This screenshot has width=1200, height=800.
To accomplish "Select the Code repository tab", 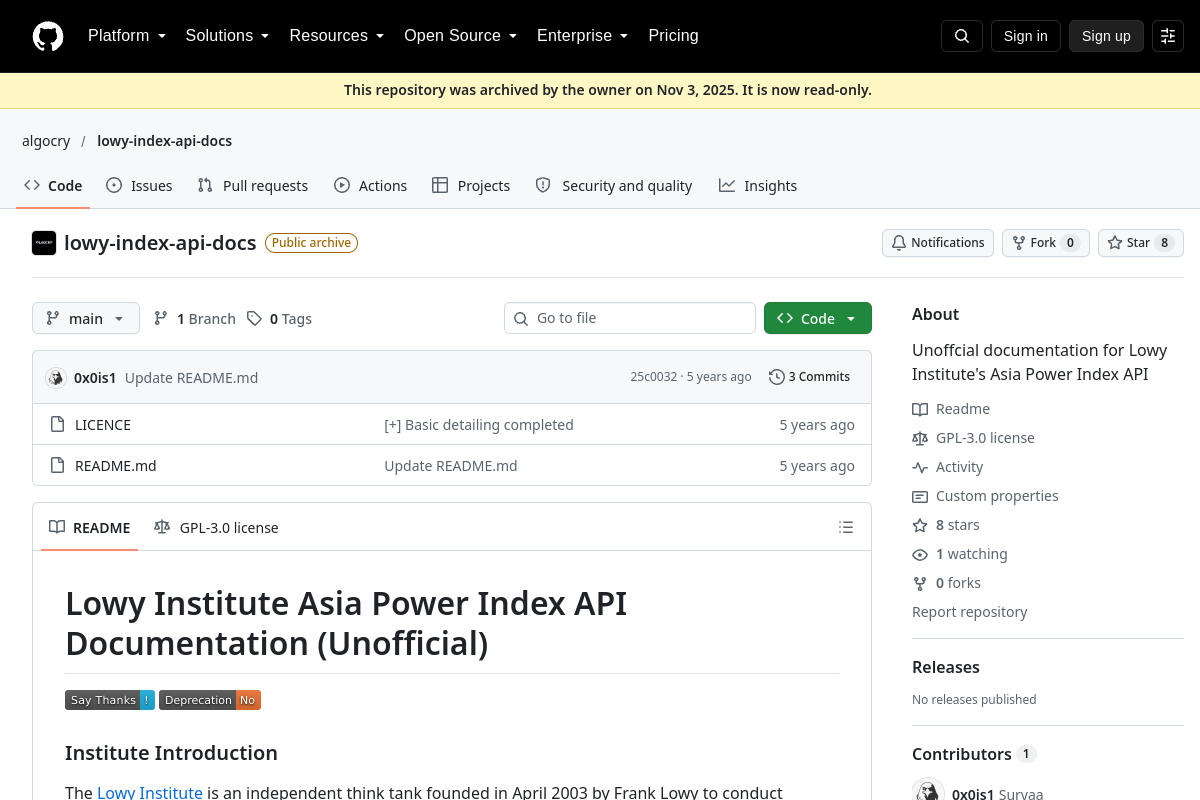I will (53, 186).
